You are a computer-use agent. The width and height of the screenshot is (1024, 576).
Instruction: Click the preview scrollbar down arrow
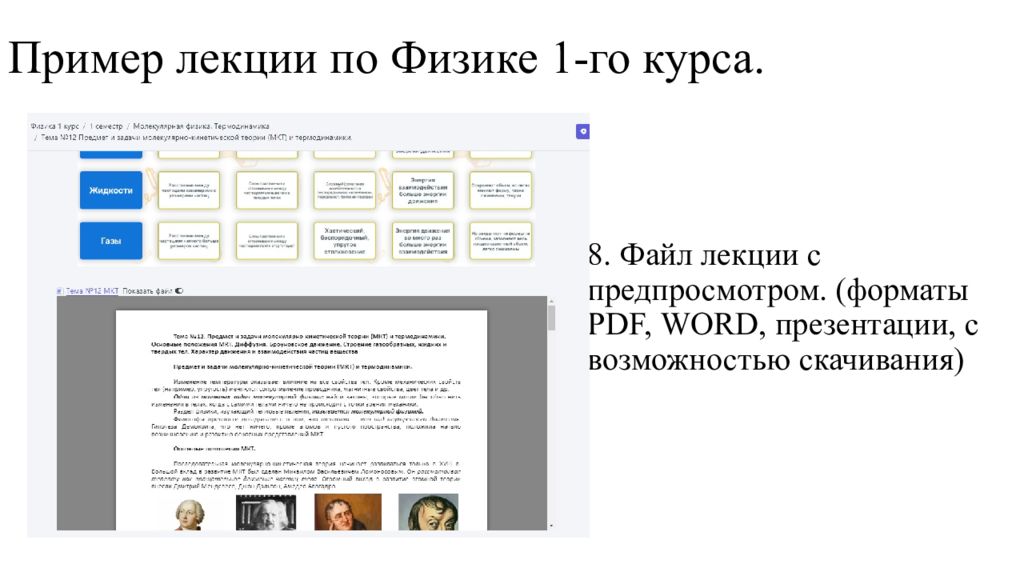pyautogui.click(x=551, y=523)
